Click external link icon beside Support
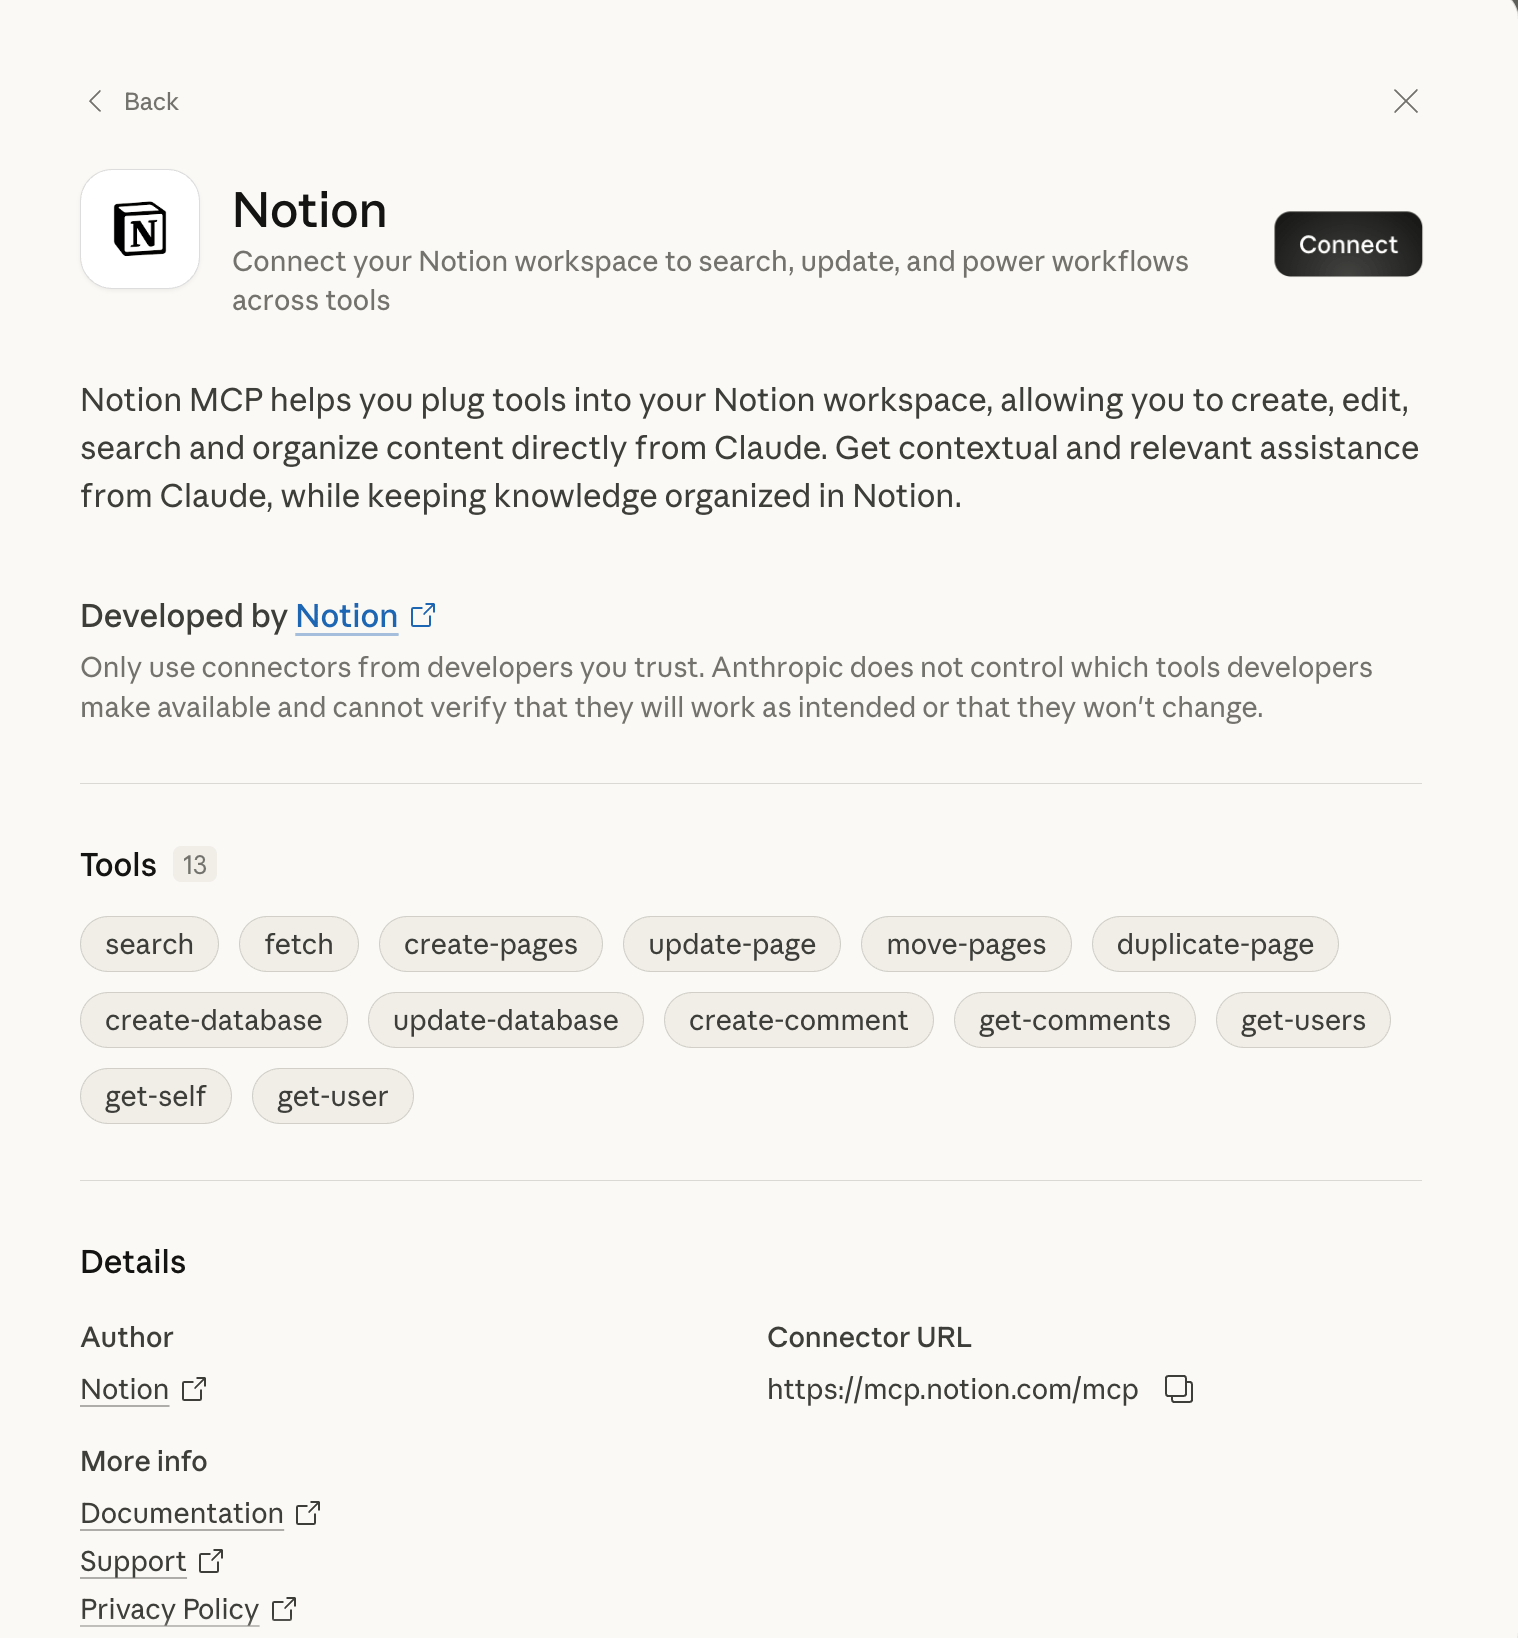This screenshot has height=1638, width=1518. tap(211, 1561)
